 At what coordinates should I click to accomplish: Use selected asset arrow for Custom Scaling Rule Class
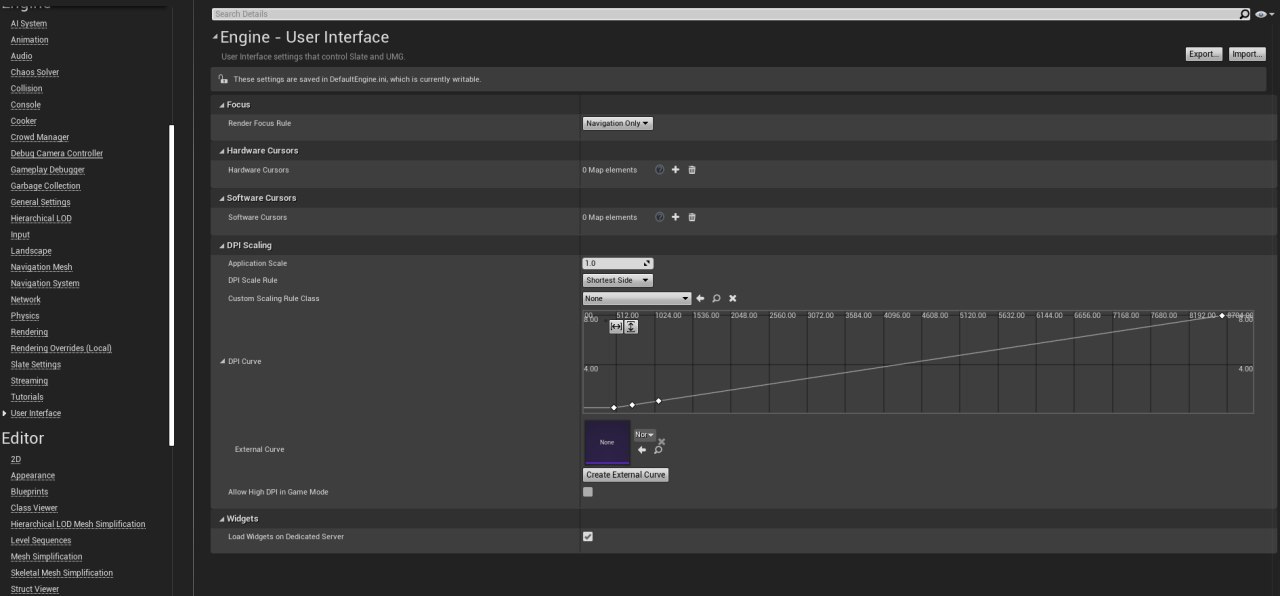coord(701,298)
